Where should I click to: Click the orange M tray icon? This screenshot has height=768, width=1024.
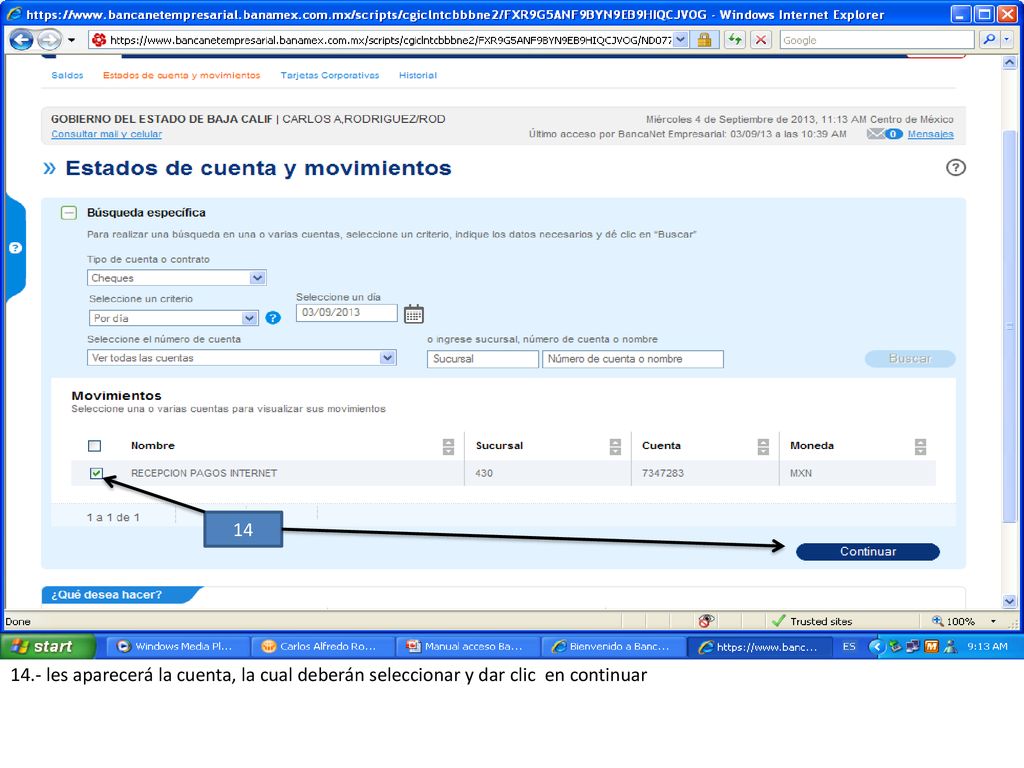(x=931, y=646)
